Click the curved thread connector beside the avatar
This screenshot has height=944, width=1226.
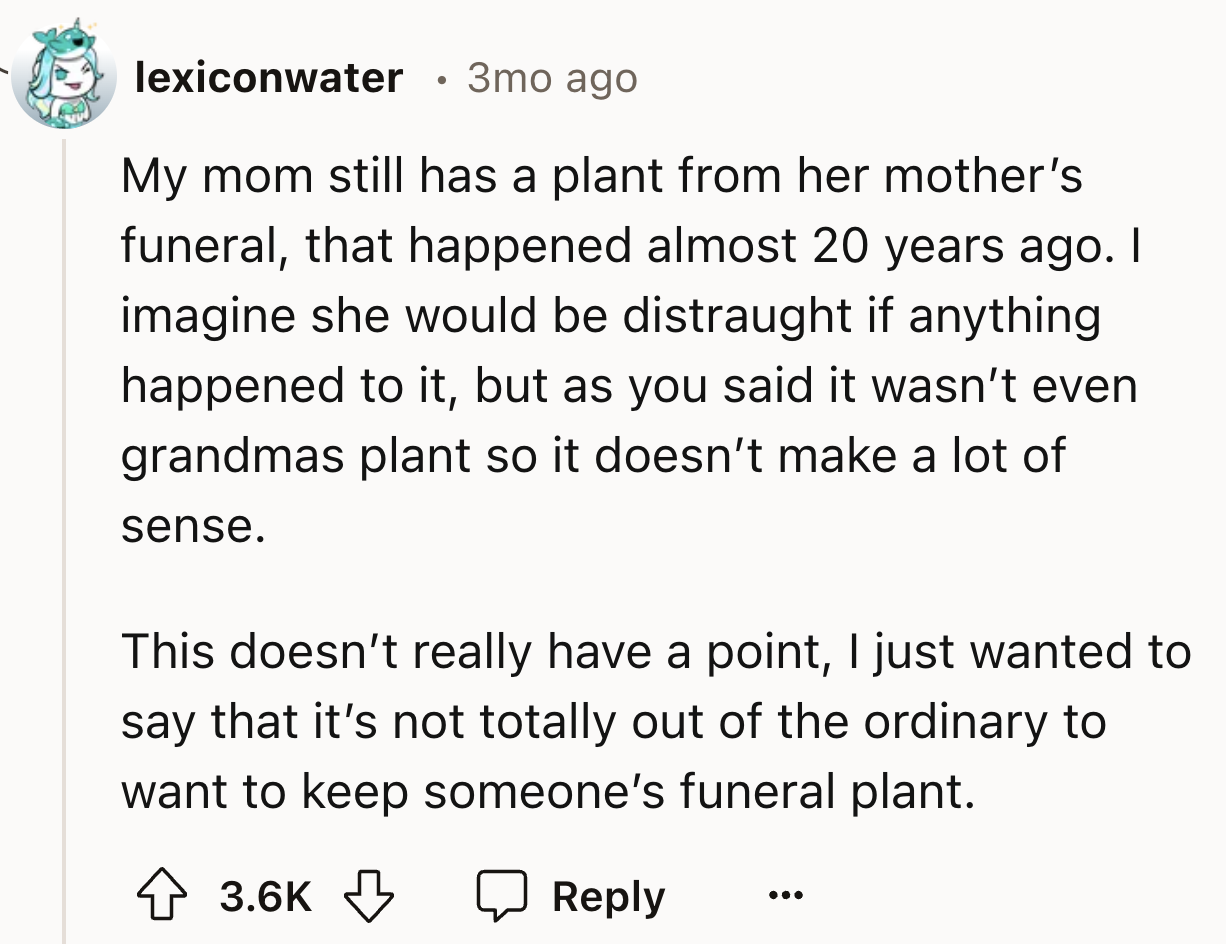click(x=8, y=68)
